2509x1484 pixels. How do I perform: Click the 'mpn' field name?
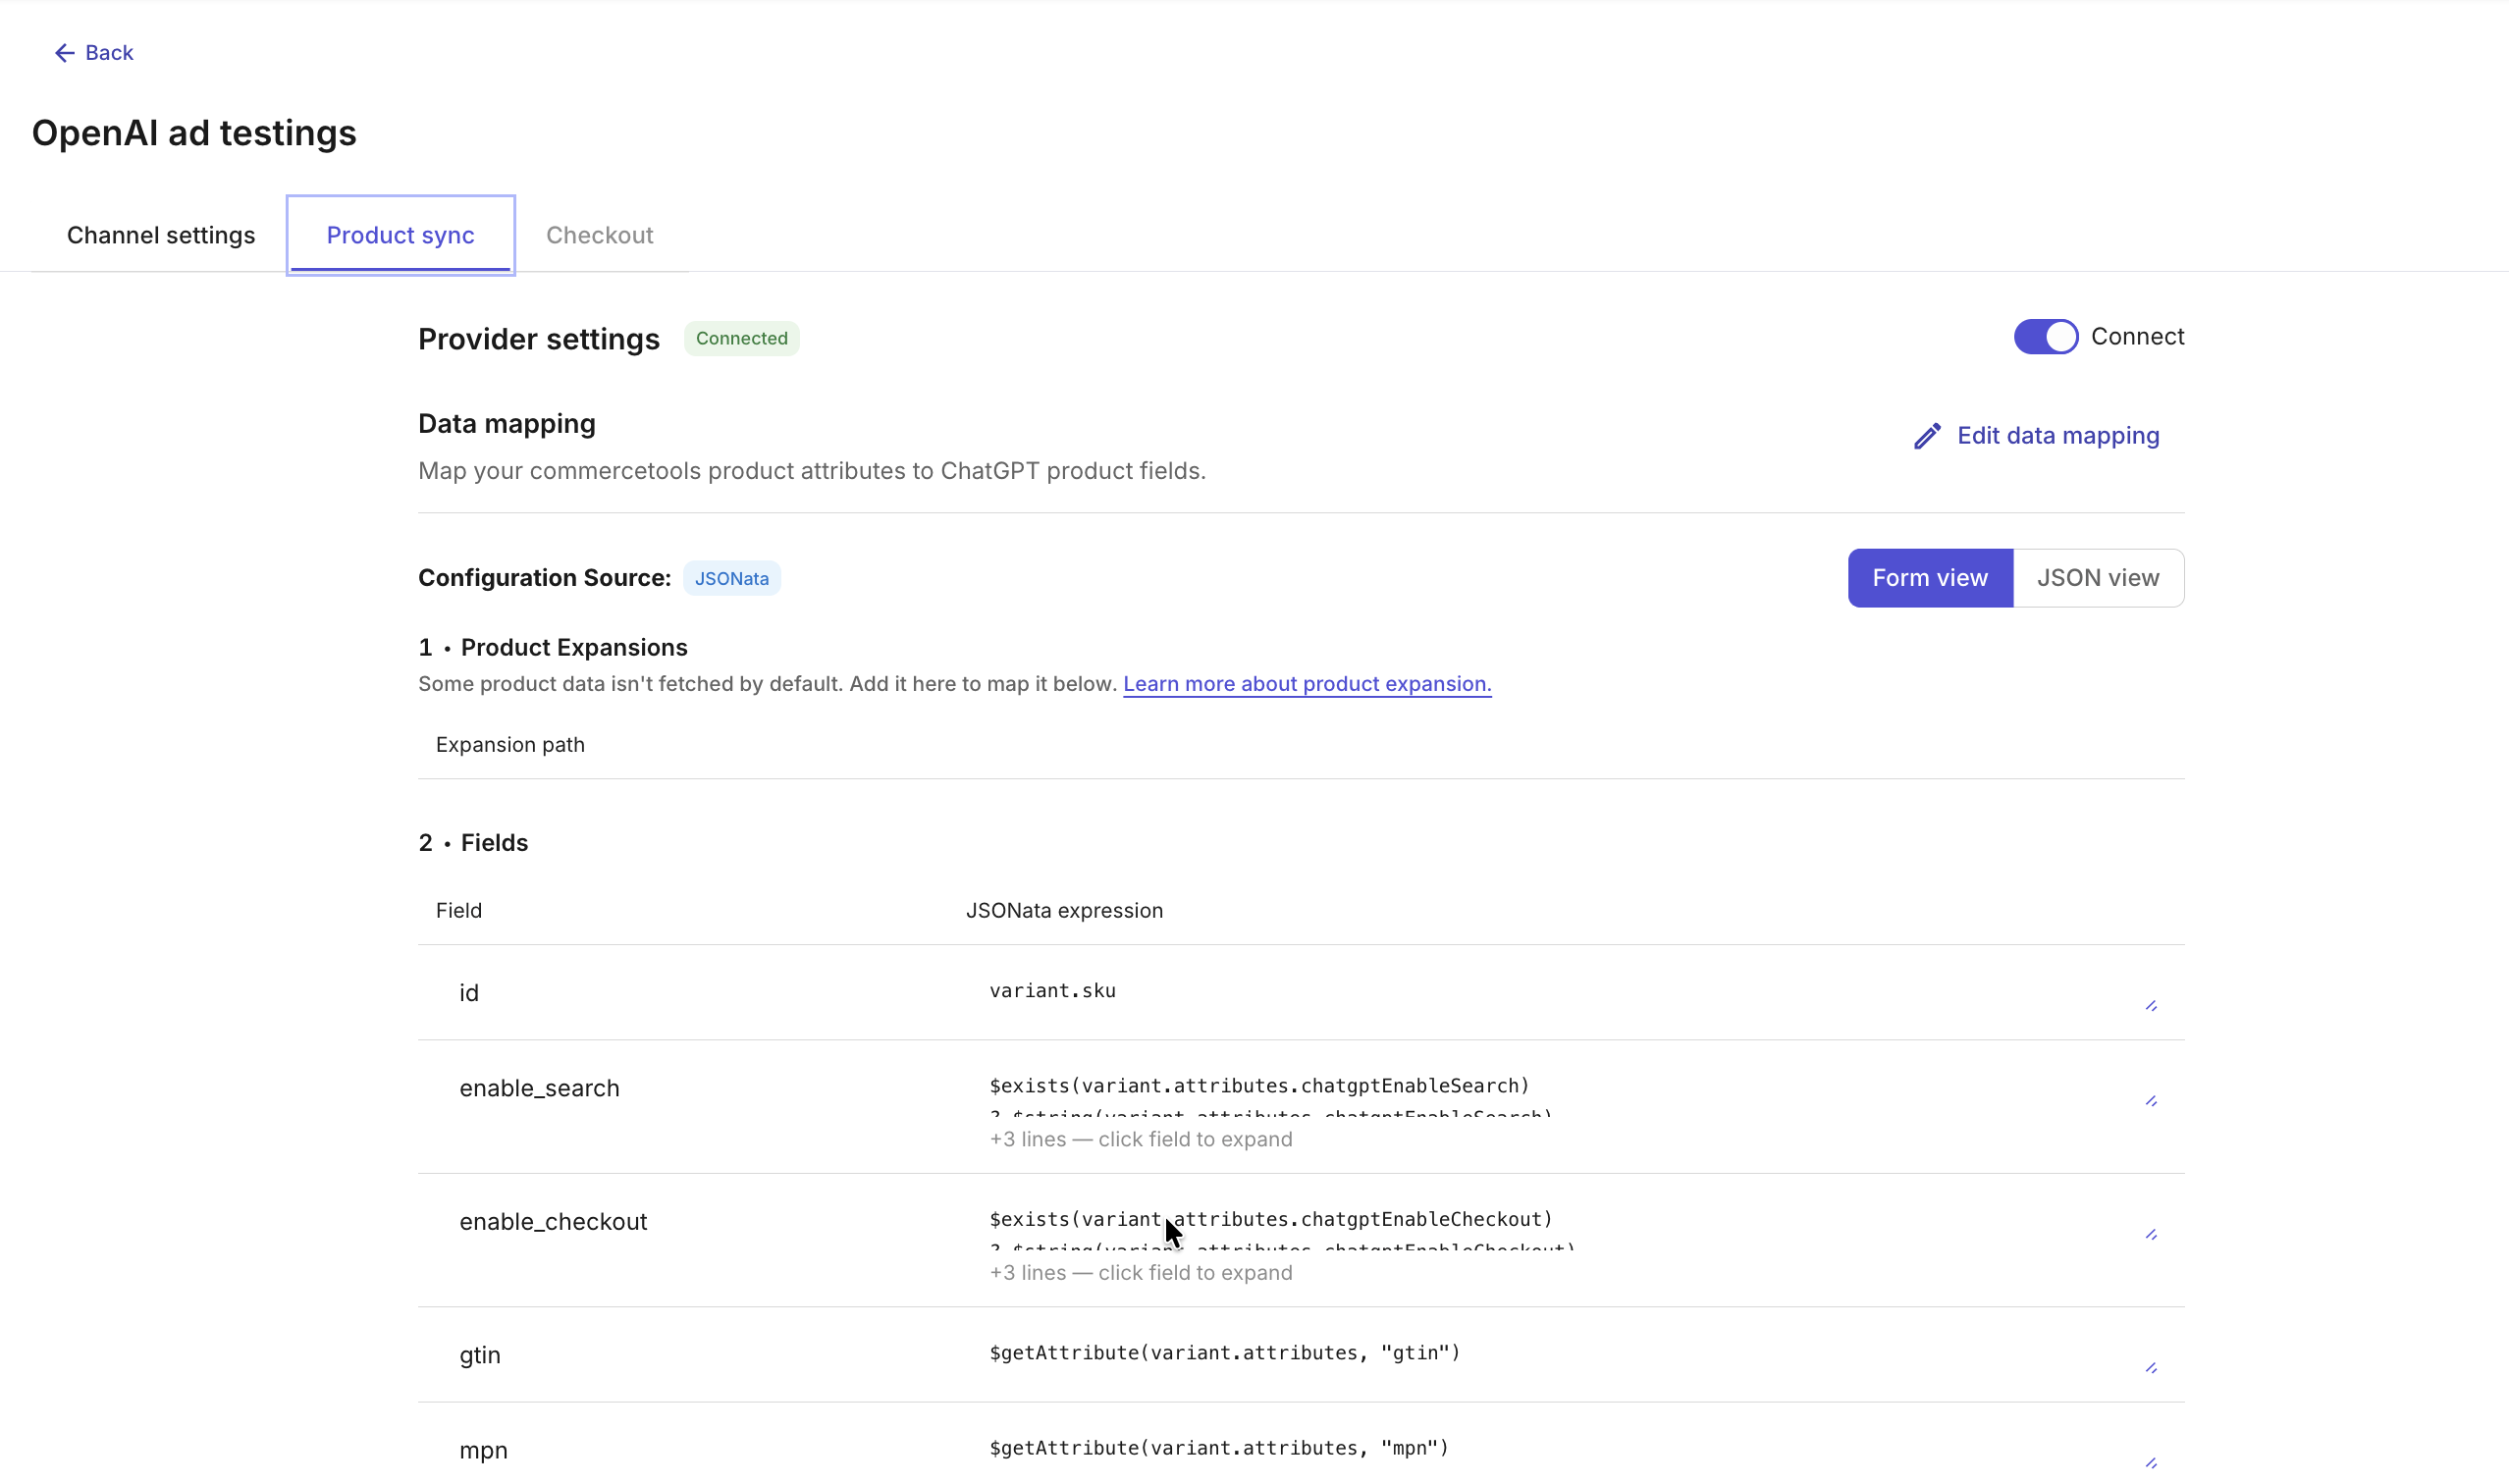pyautogui.click(x=483, y=1450)
